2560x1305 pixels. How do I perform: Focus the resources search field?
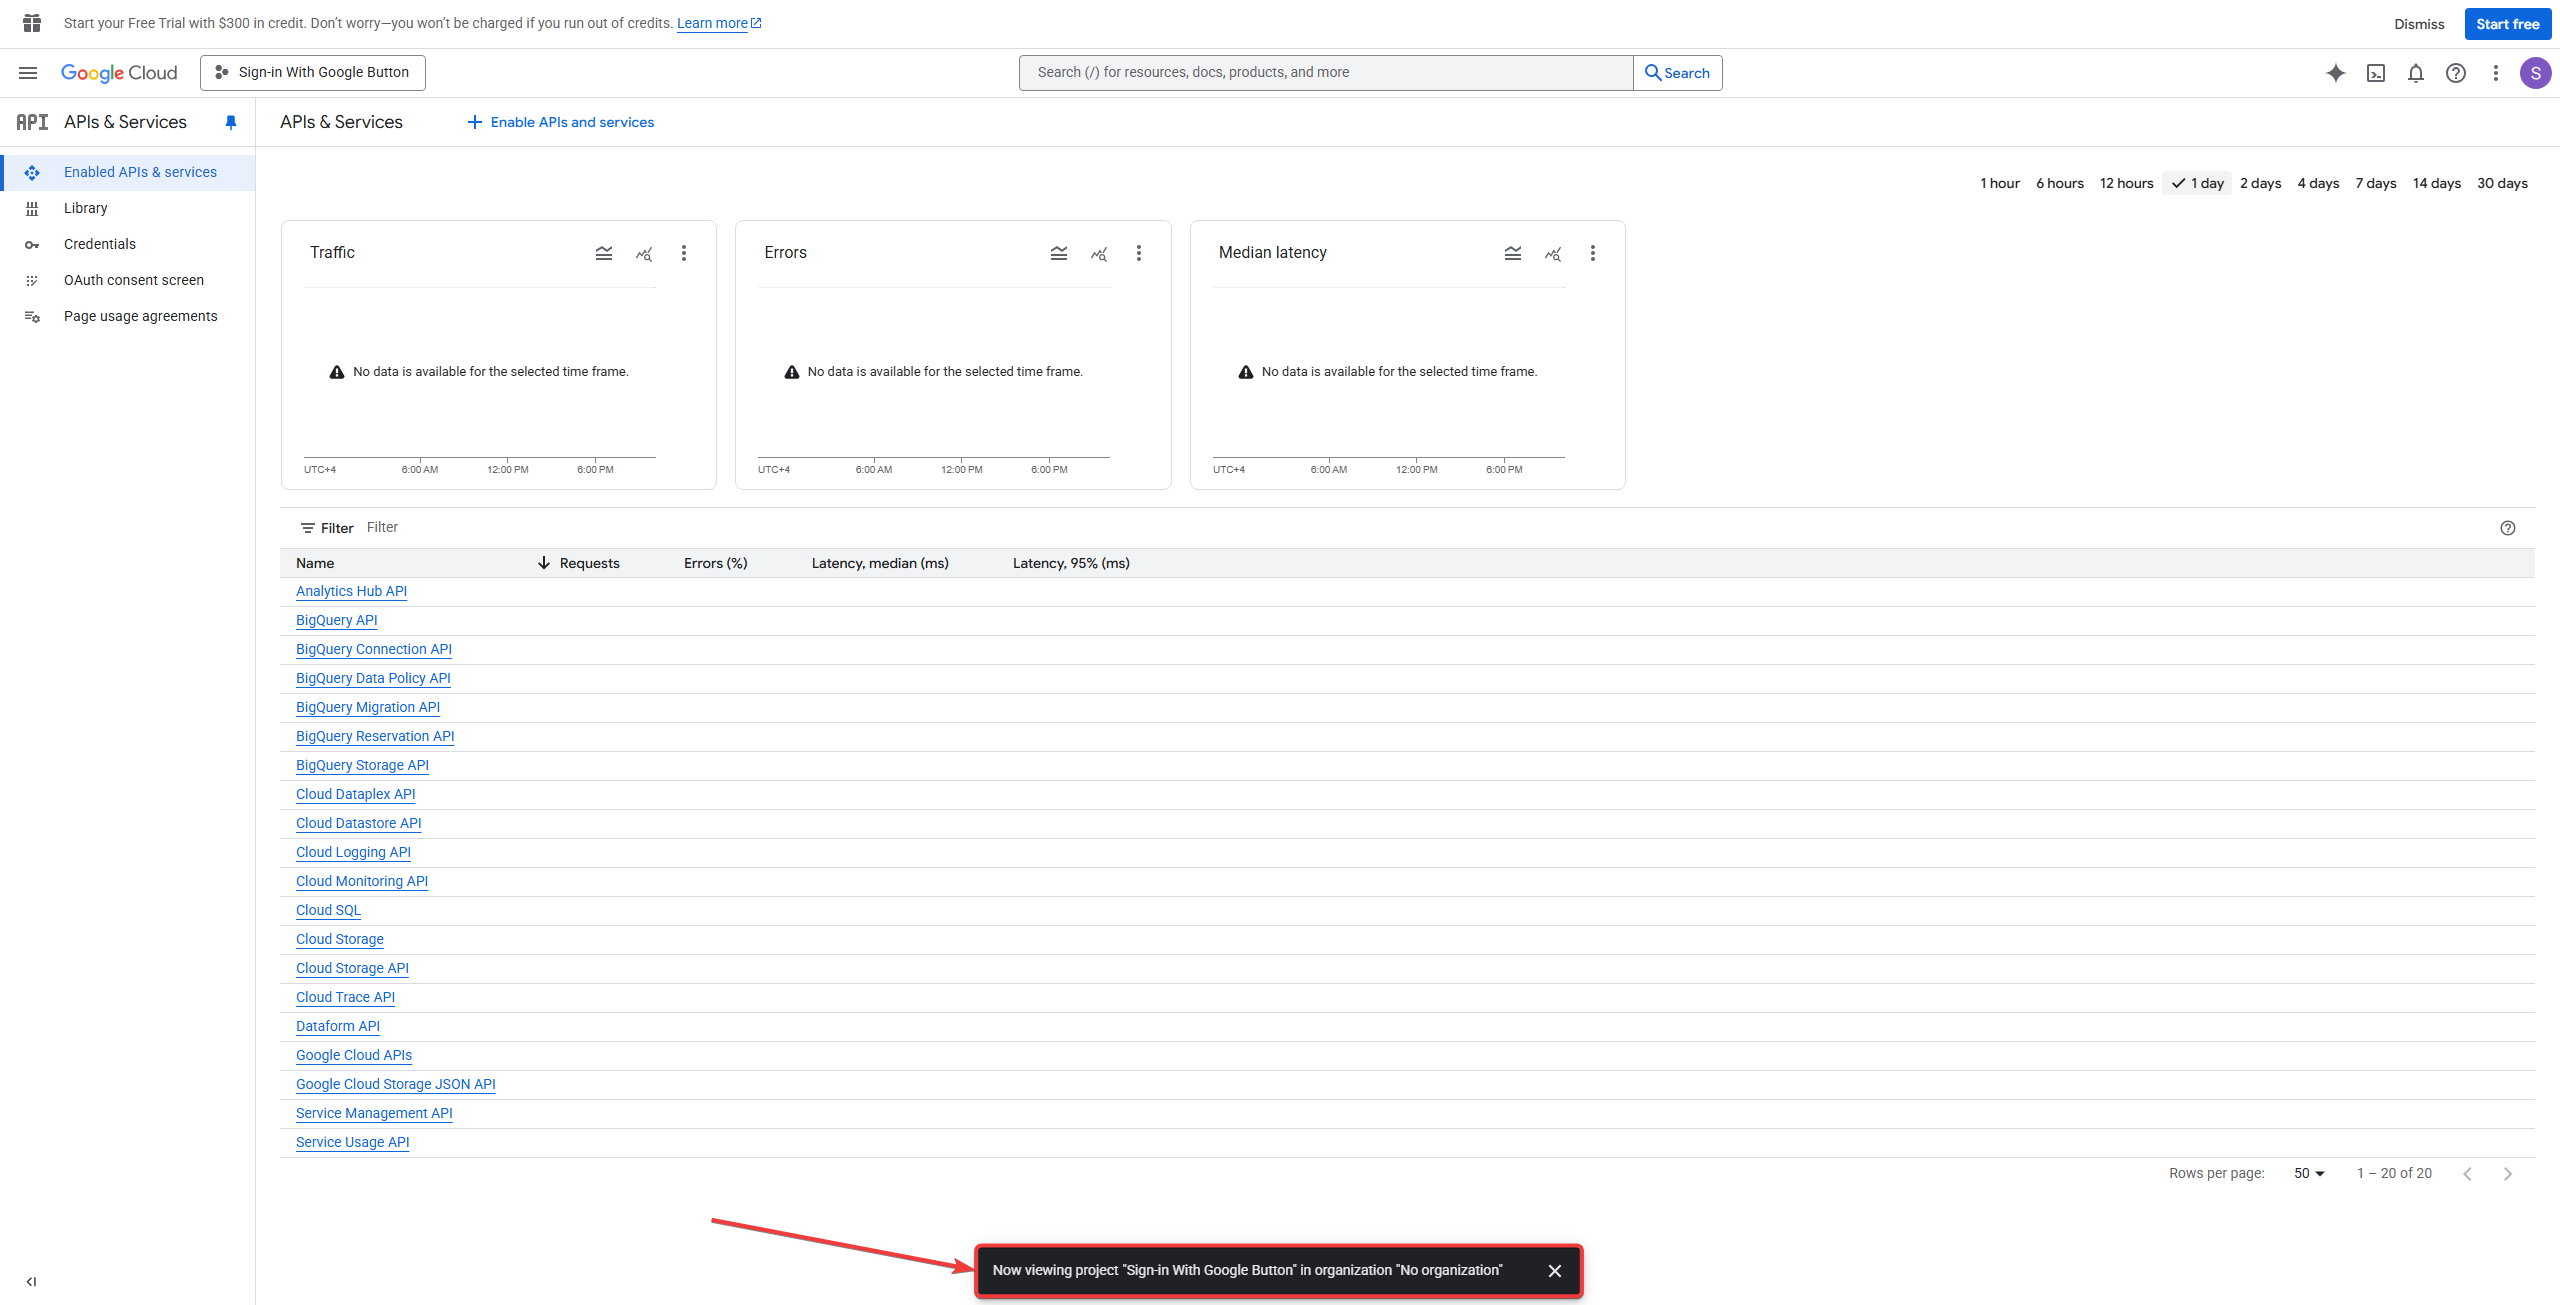(x=1326, y=73)
